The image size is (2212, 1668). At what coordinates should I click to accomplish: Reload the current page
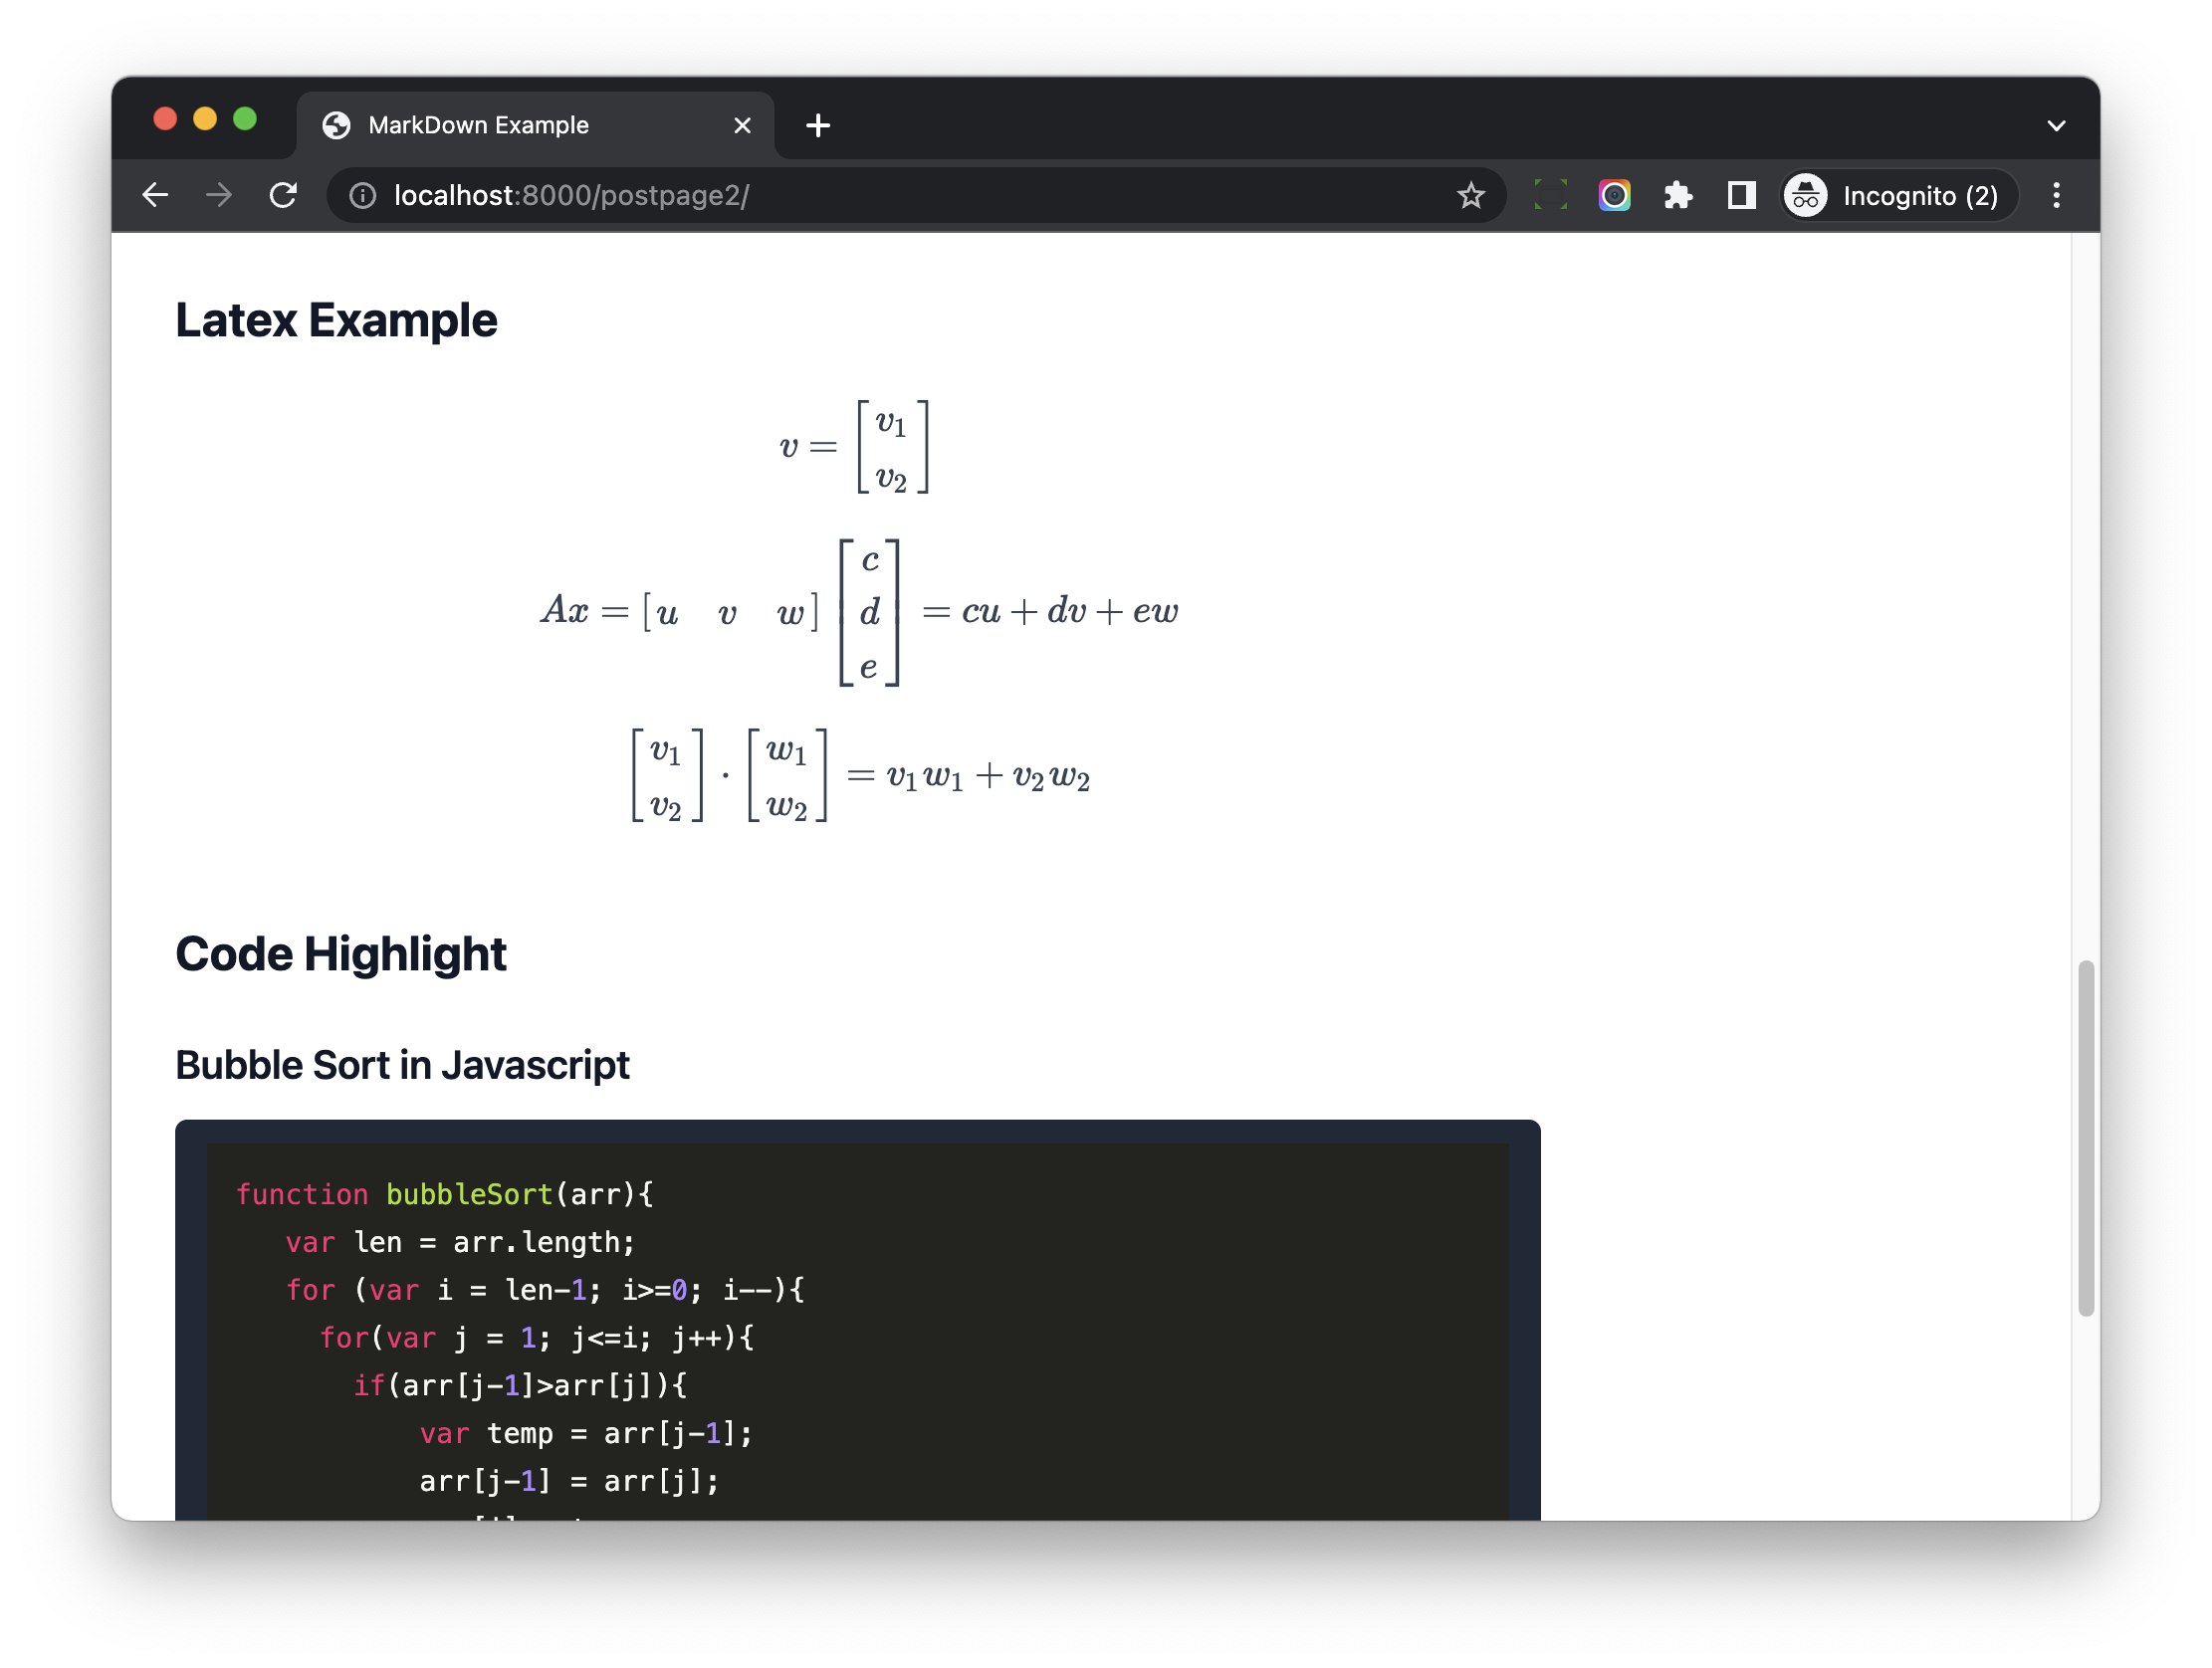click(283, 195)
